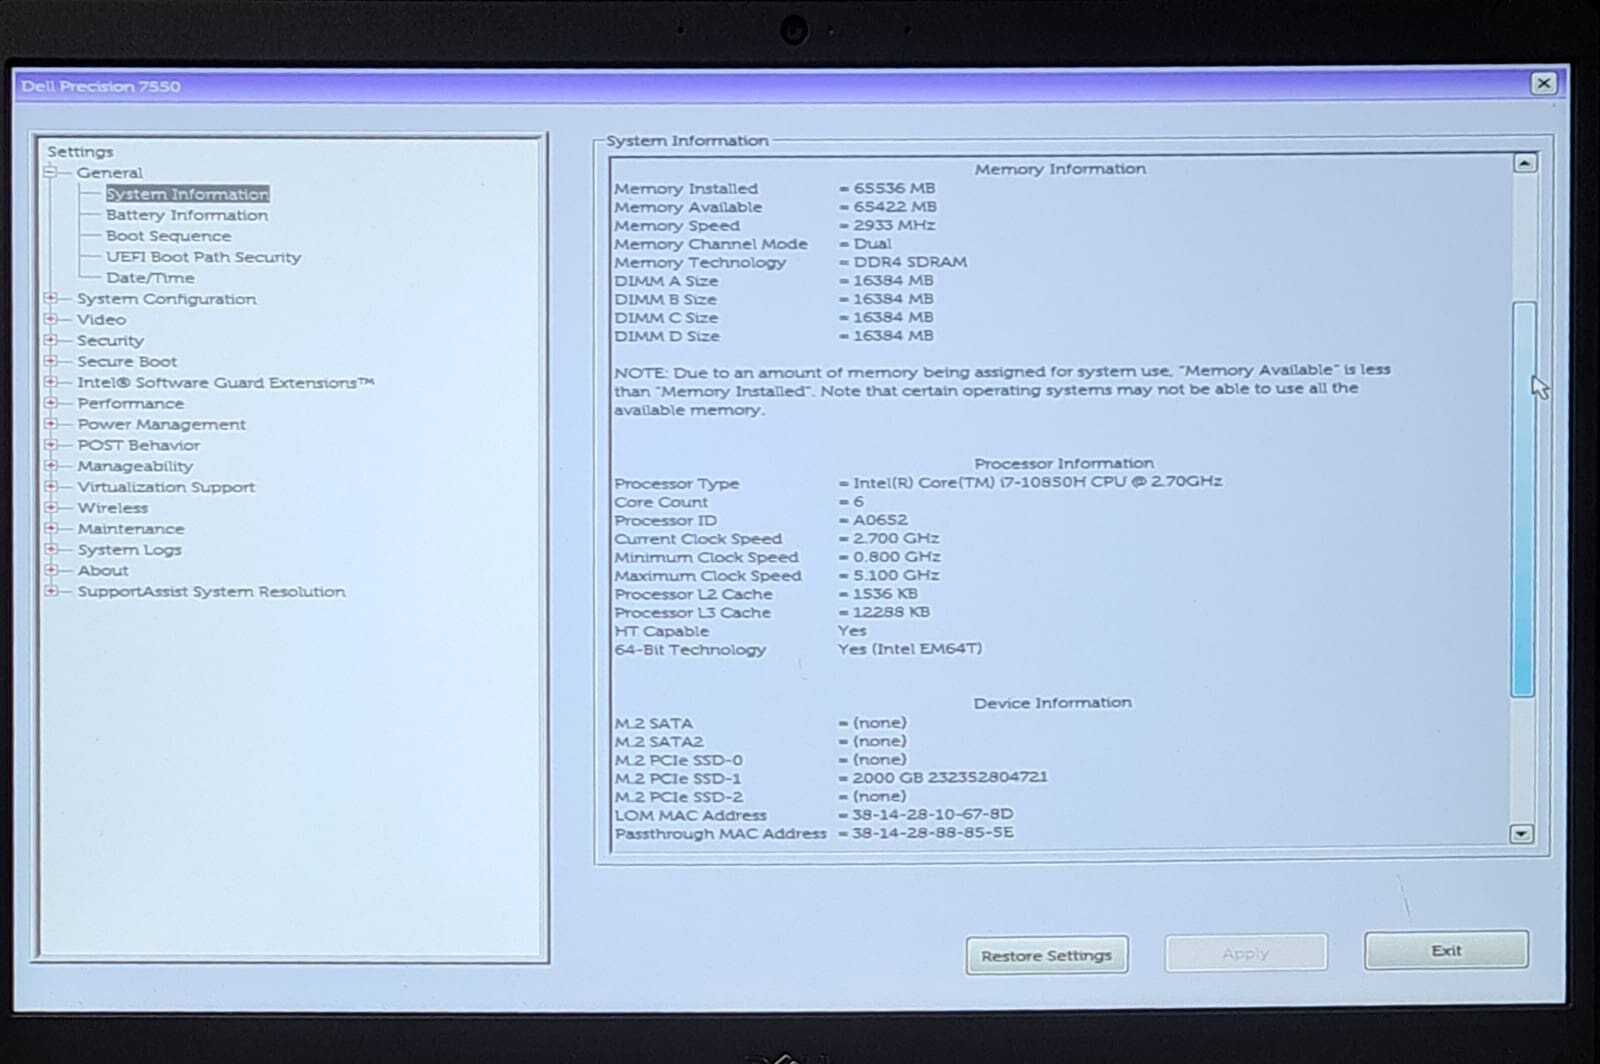The height and width of the screenshot is (1064, 1600).
Task: Open Boot Sequence settings
Action: [168, 236]
